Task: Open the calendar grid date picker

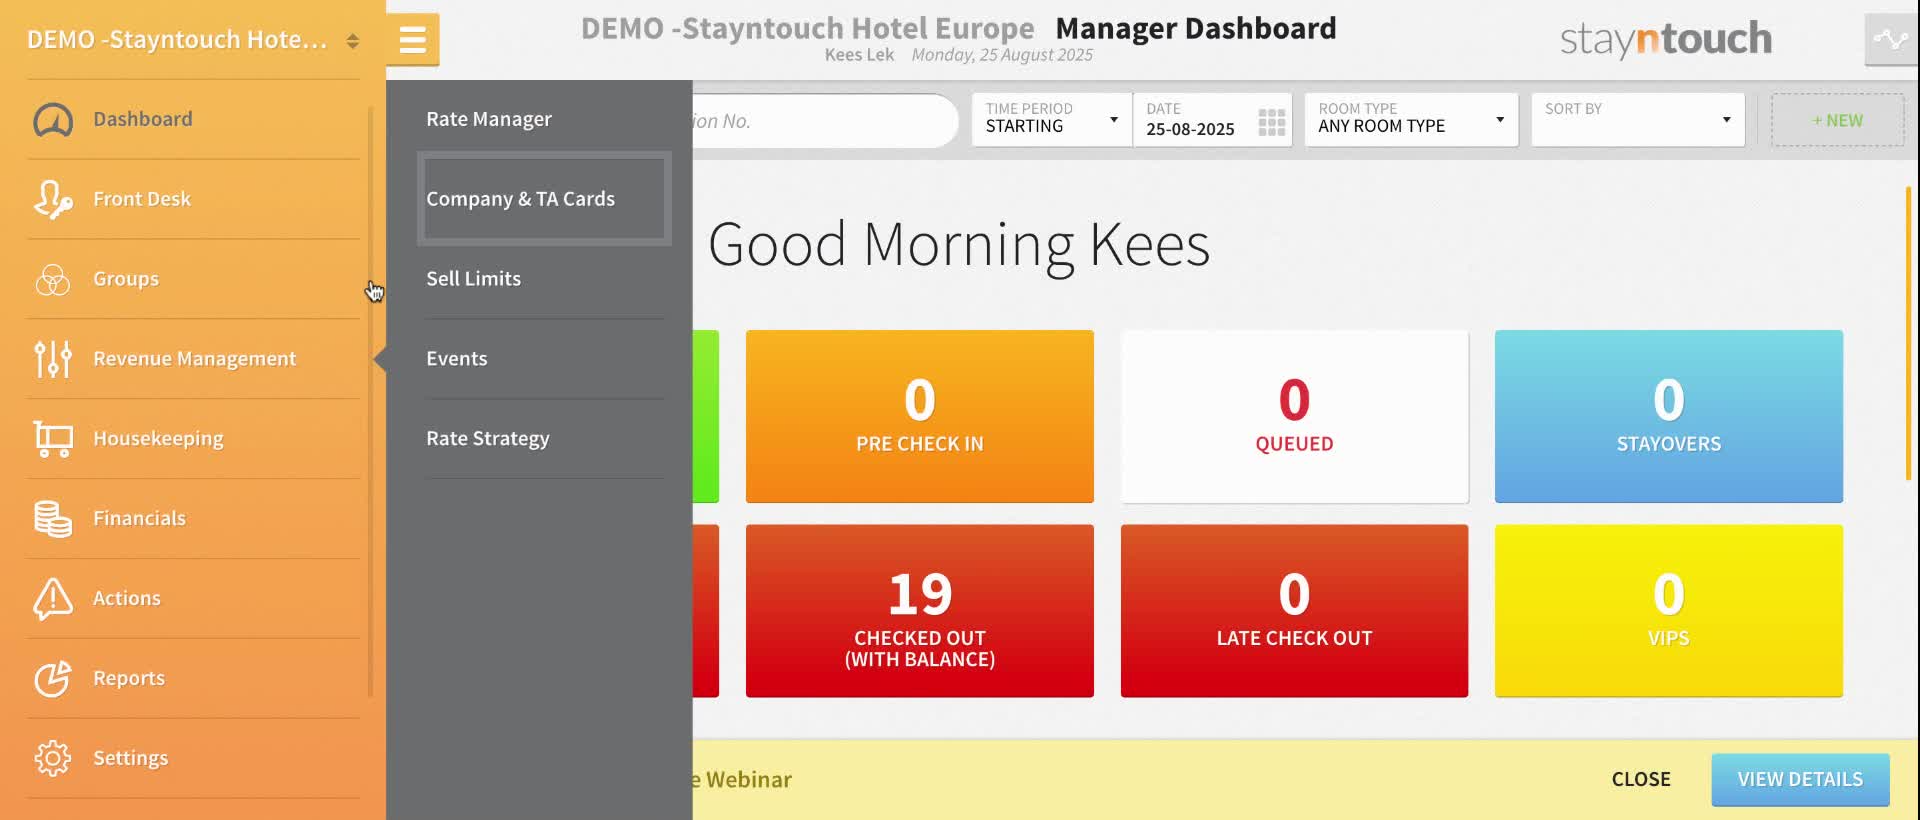Action: 1272,122
